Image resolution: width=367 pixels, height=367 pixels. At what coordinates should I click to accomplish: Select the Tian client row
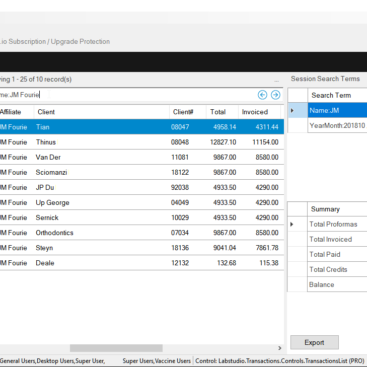[142, 127]
